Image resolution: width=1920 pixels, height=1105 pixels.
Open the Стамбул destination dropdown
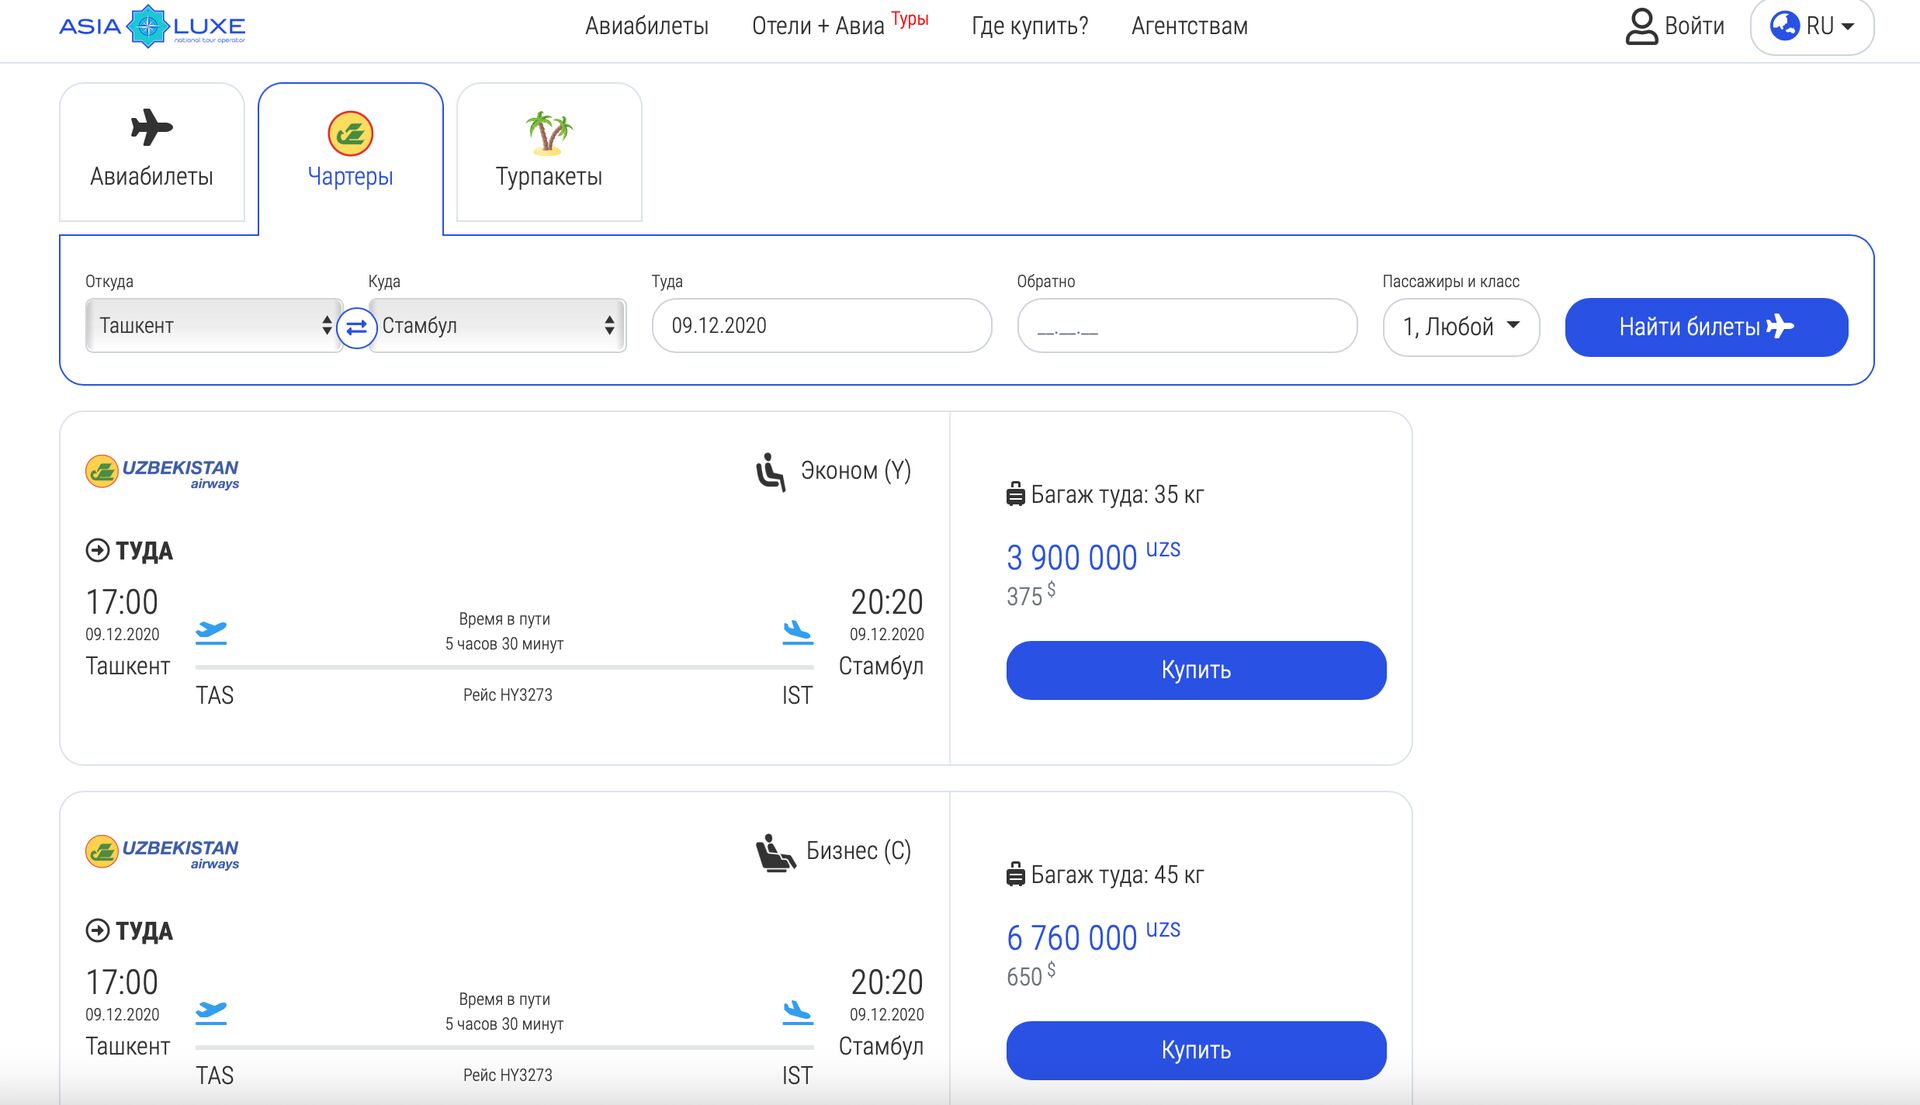pyautogui.click(x=497, y=326)
